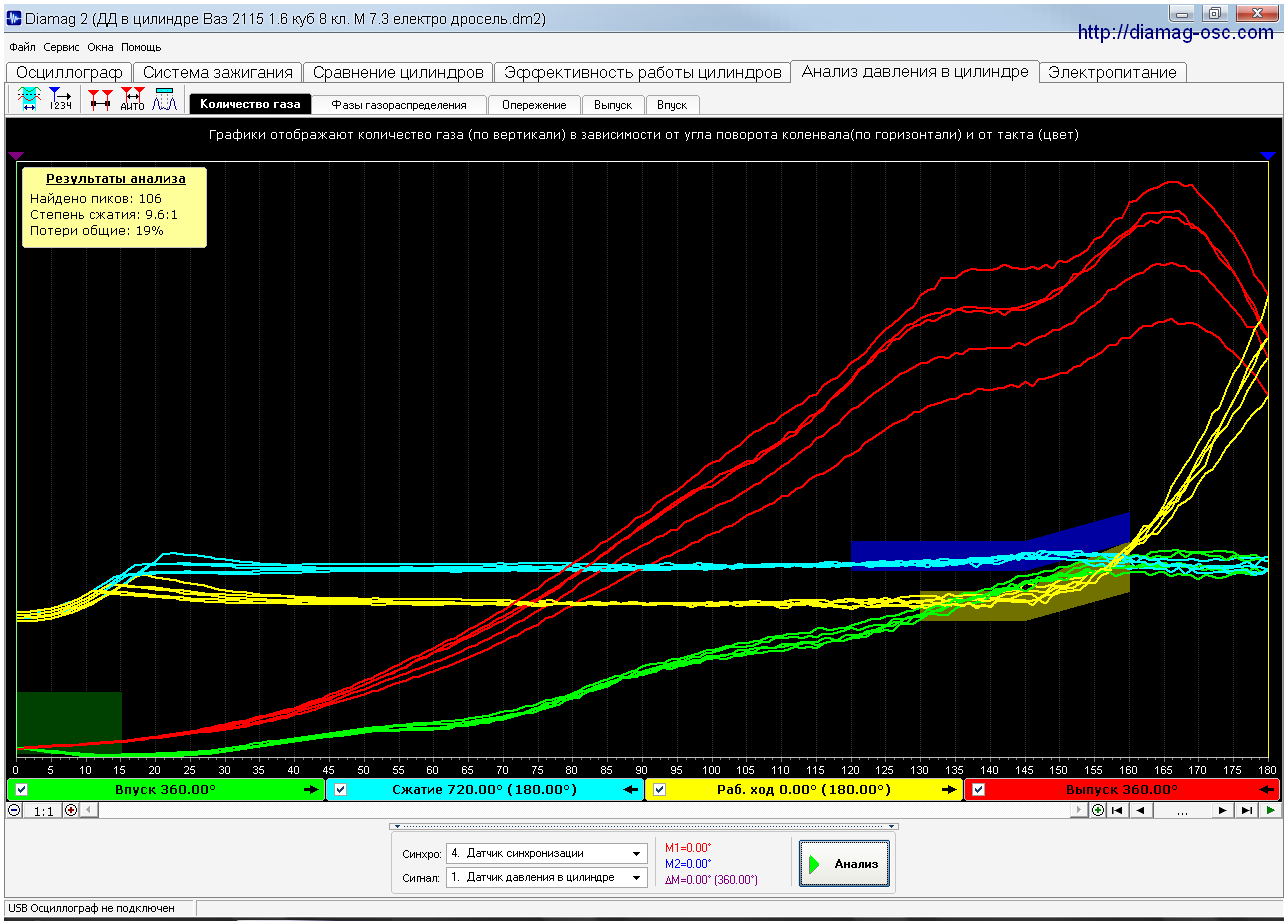
Task: Jump to last frame navigation button
Action: pos(1245,810)
